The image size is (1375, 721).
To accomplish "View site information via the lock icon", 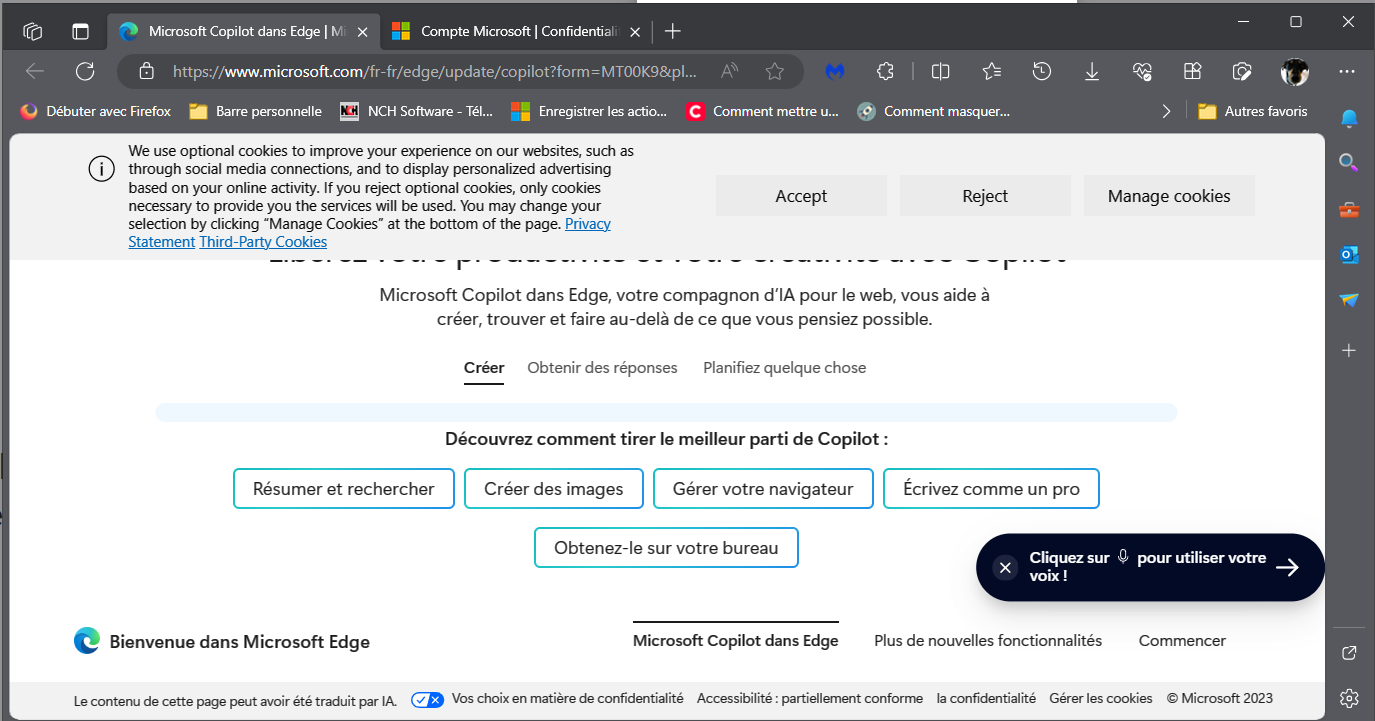I will click(x=146, y=71).
